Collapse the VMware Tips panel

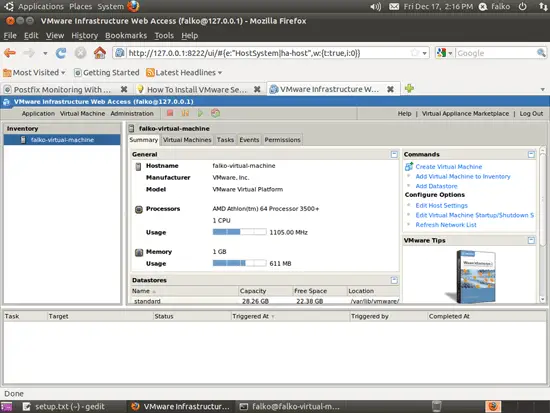point(531,240)
